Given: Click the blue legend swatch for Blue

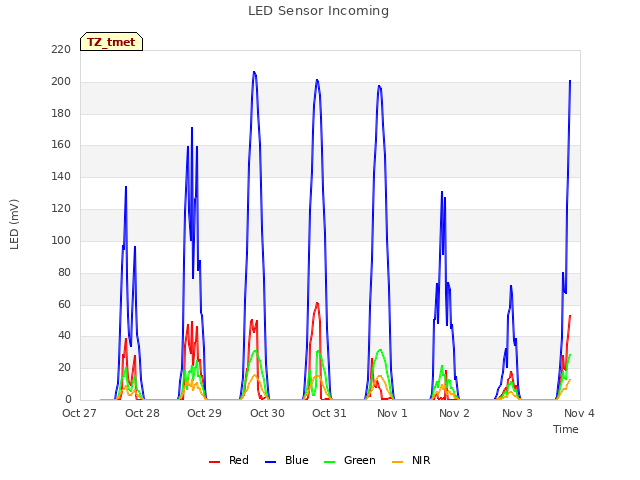Looking at the screenshot, I should [271, 462].
